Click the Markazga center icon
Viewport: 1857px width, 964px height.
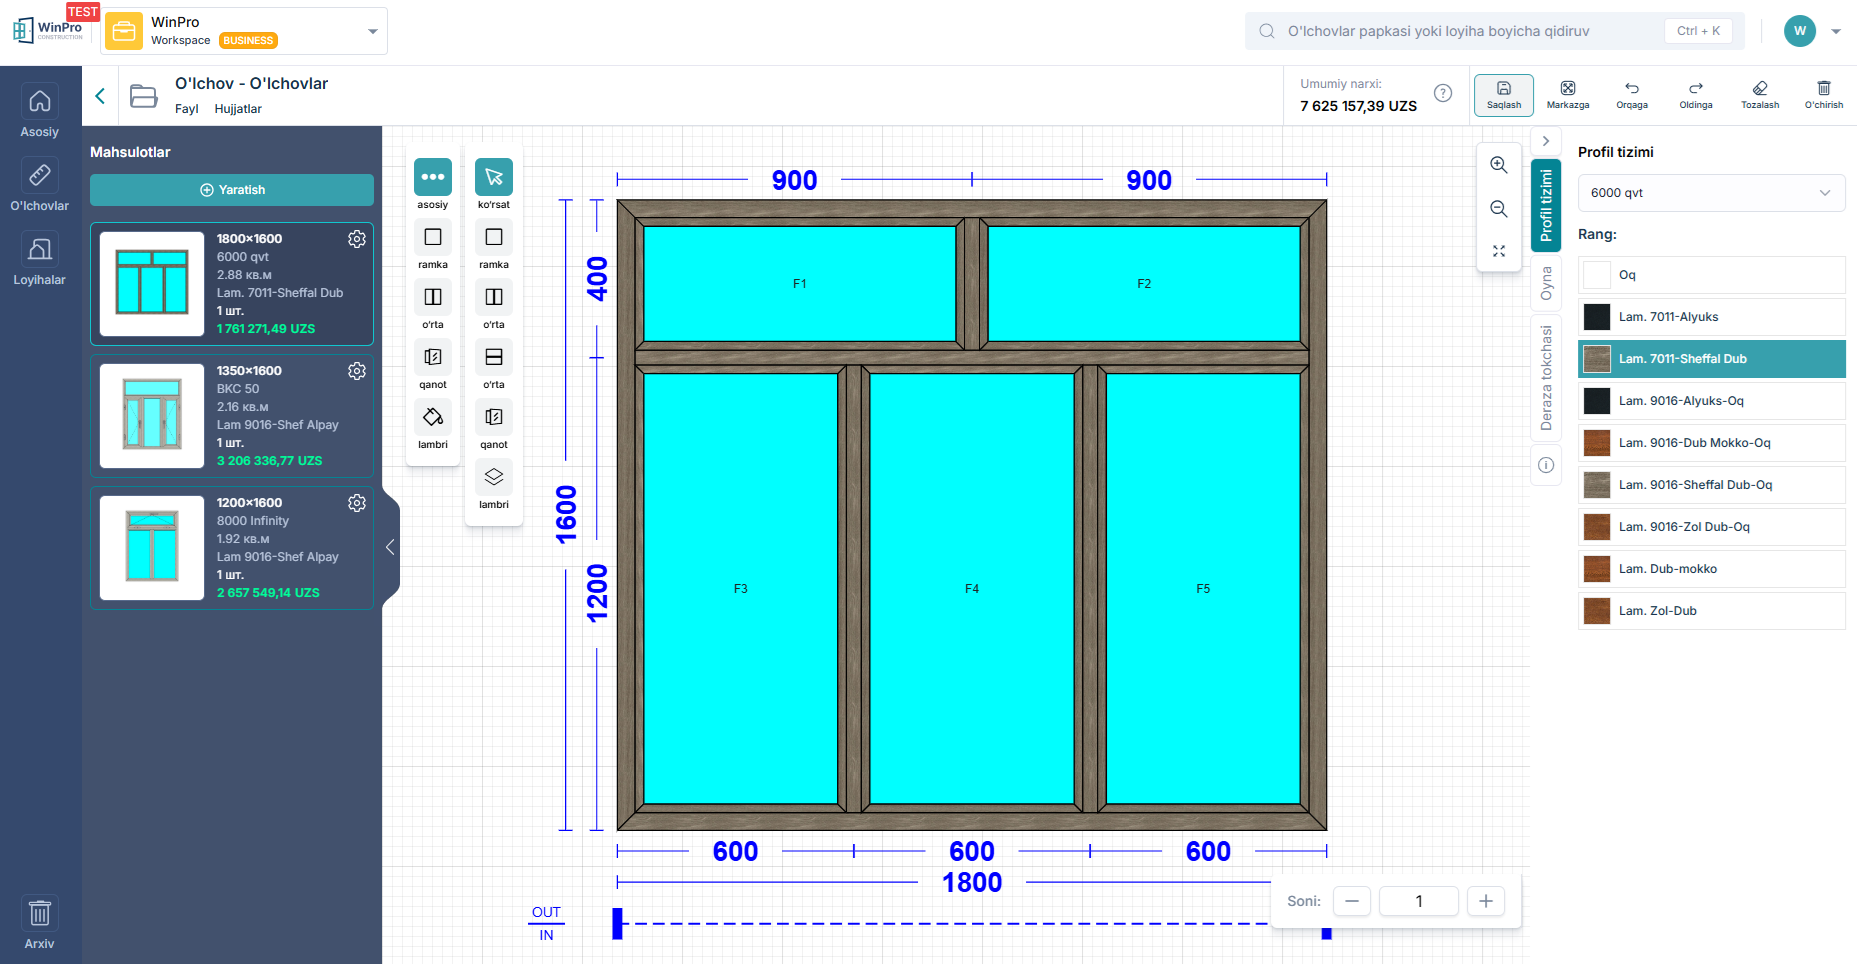[1567, 89]
